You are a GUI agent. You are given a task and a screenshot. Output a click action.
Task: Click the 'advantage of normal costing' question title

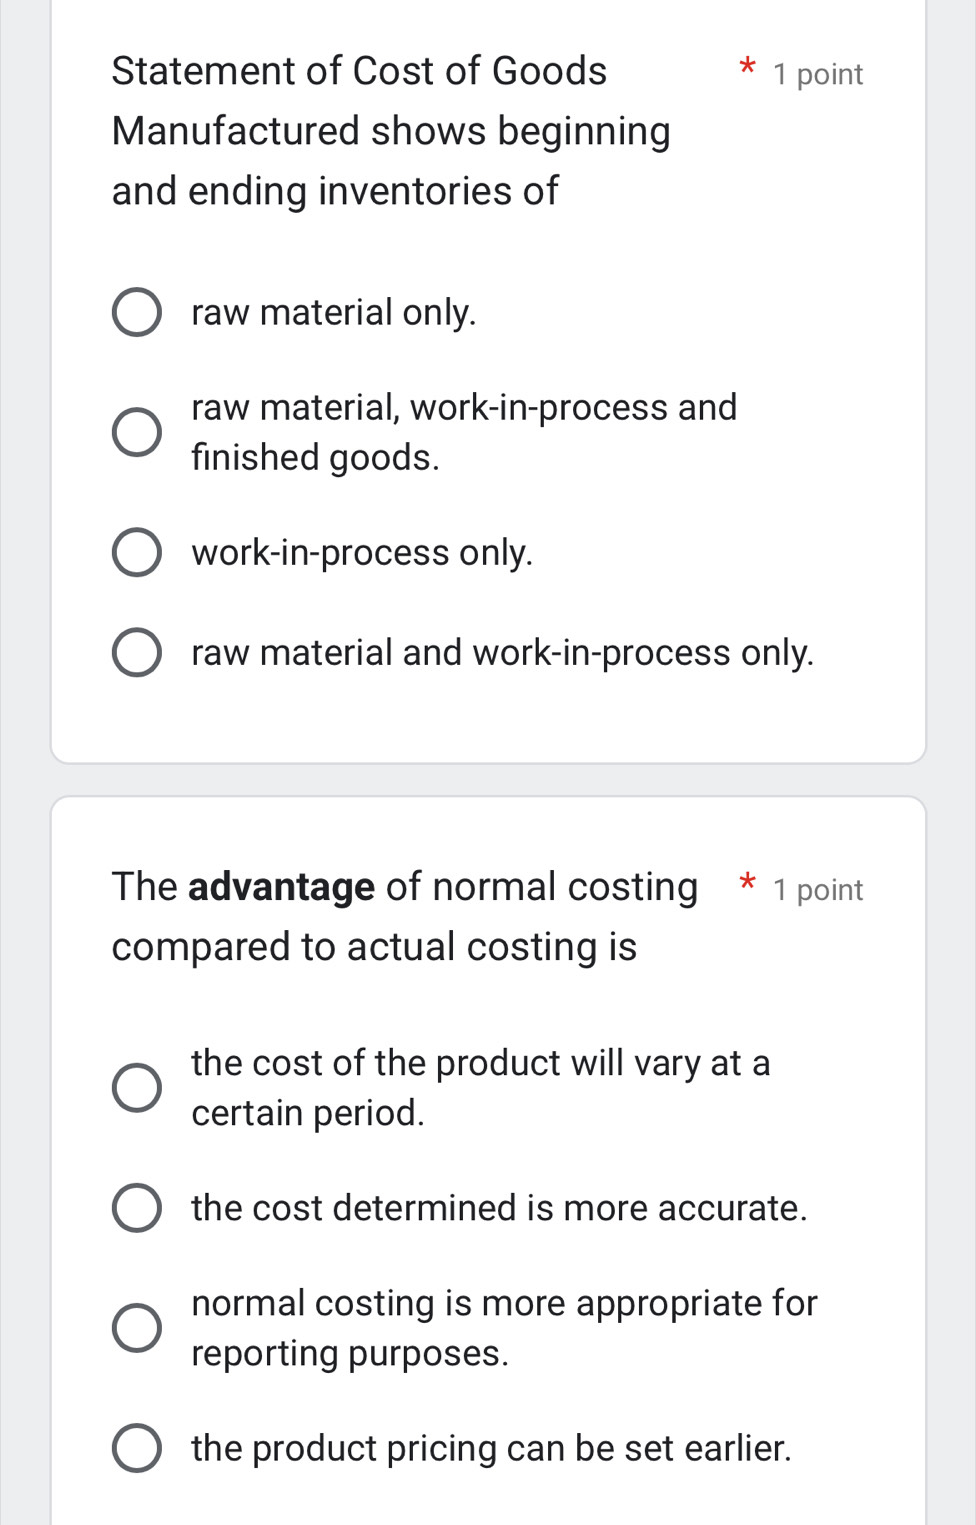404,917
